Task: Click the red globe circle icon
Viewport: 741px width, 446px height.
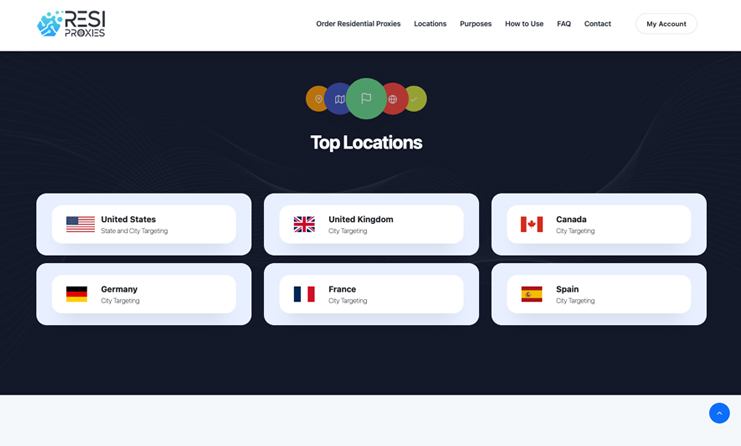Action: tap(395, 99)
